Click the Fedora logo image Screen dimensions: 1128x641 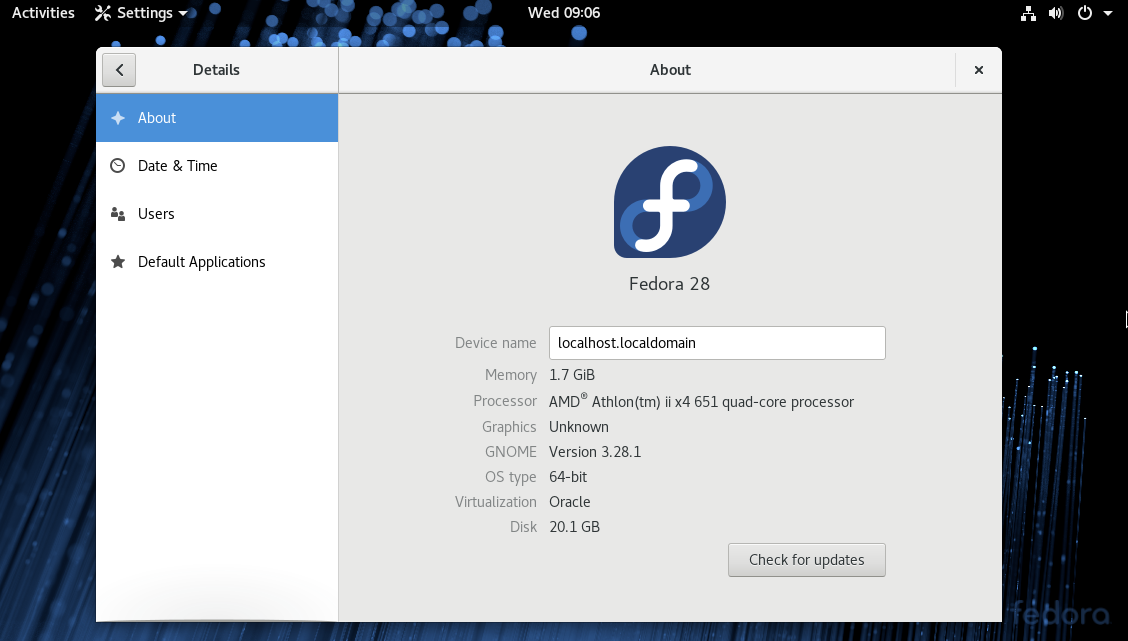[670, 202]
